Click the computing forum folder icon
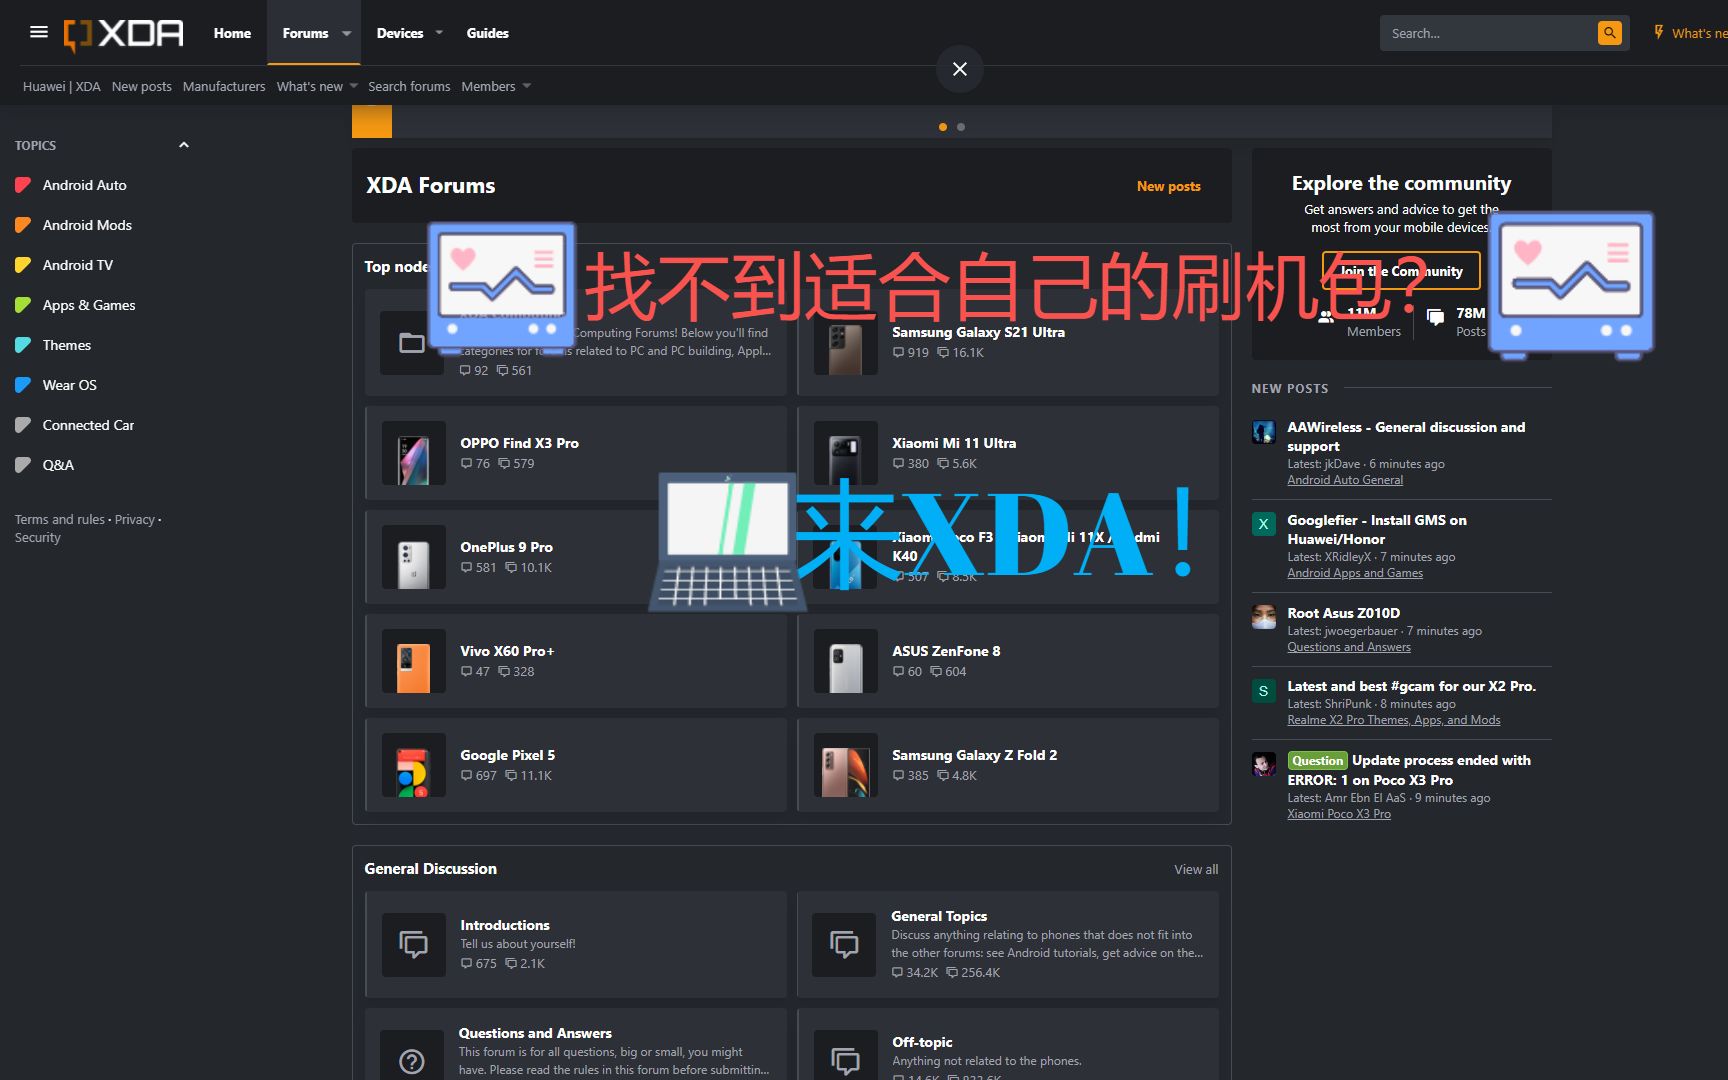This screenshot has width=1728, height=1080. click(412, 343)
